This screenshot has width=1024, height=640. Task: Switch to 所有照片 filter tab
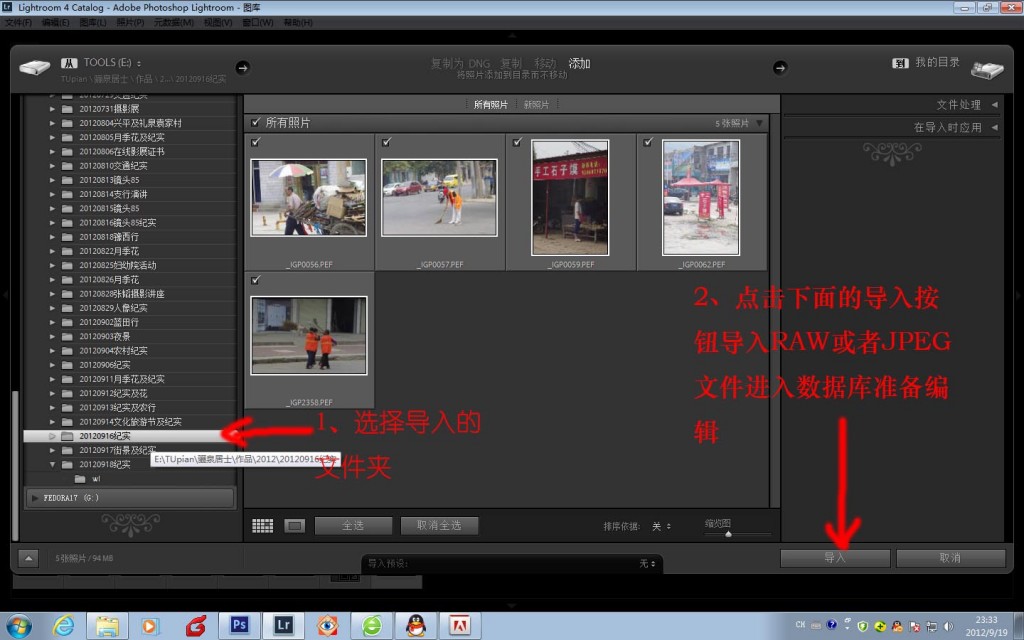click(x=490, y=104)
